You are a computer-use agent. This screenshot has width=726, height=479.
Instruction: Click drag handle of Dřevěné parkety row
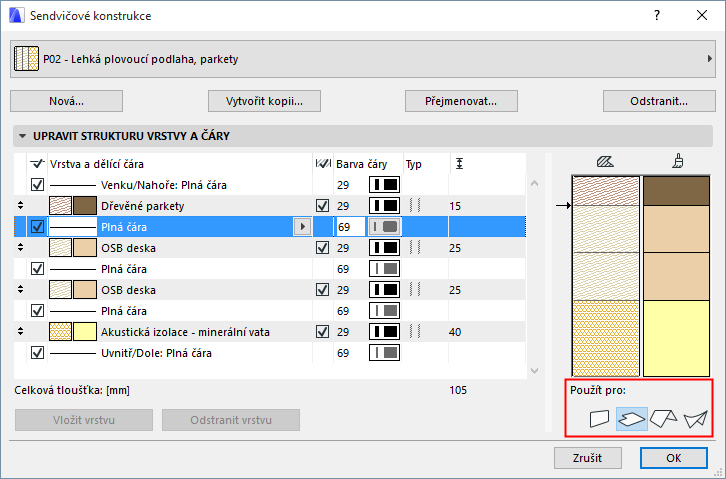point(20,205)
